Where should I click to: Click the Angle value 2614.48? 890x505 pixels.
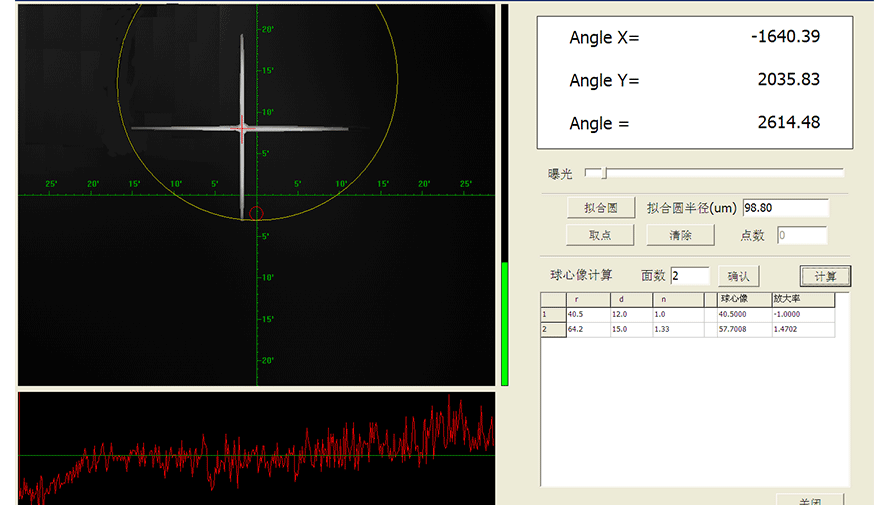[789, 122]
